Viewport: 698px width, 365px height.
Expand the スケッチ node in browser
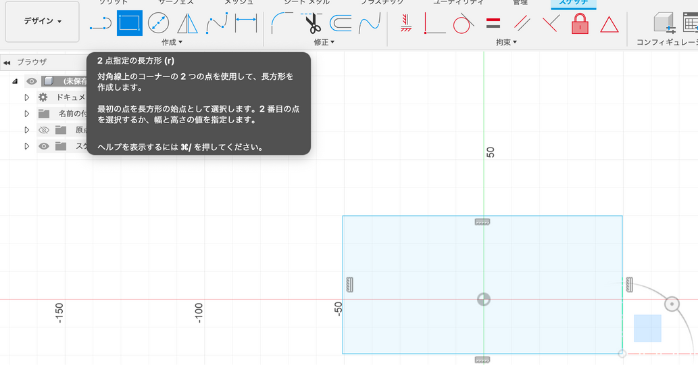click(27, 146)
